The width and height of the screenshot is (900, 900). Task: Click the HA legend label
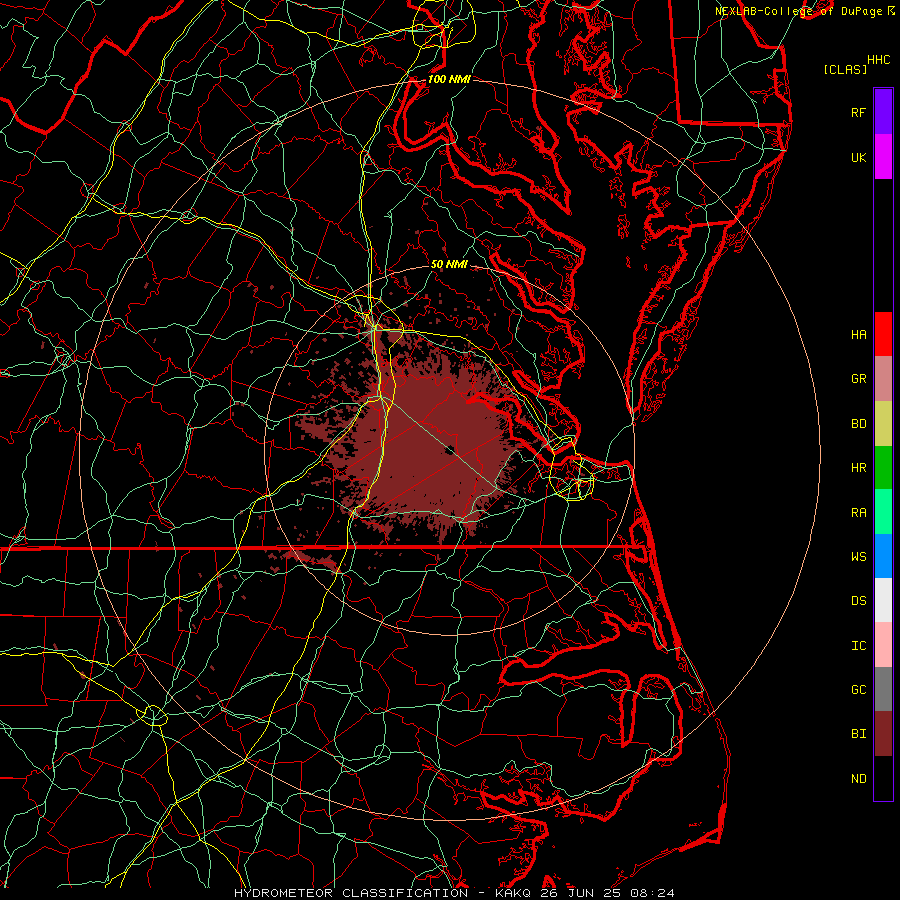pyautogui.click(x=858, y=334)
